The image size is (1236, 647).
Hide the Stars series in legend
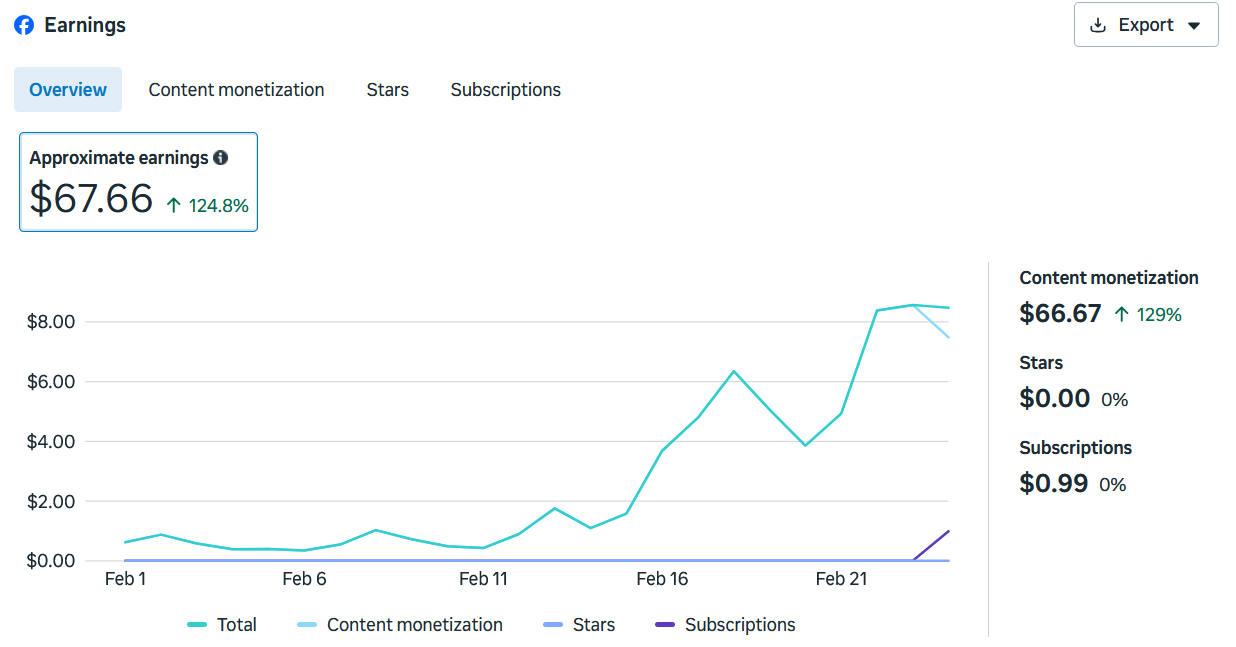point(578,624)
